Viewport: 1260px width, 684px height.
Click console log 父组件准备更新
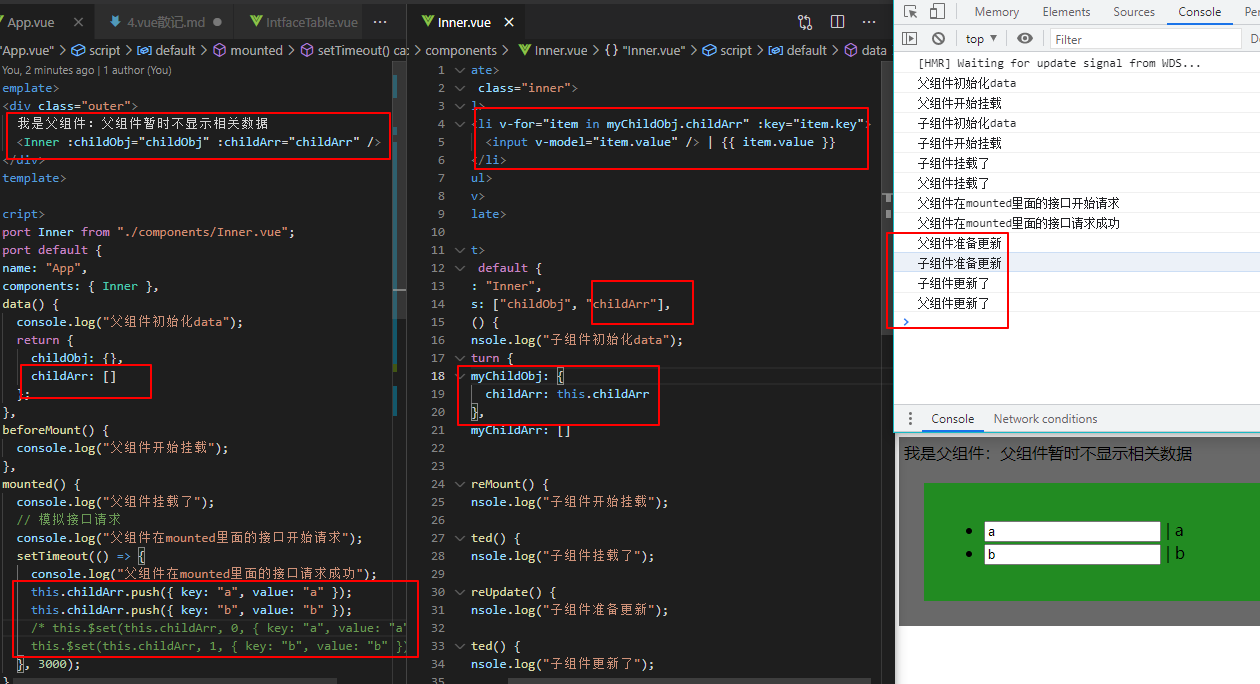point(960,243)
